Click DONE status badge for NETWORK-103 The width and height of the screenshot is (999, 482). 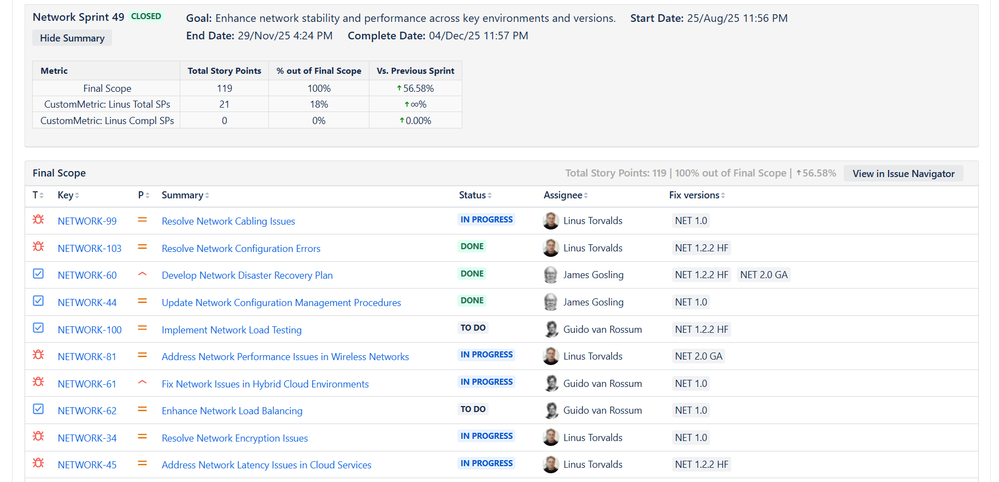[x=472, y=246]
